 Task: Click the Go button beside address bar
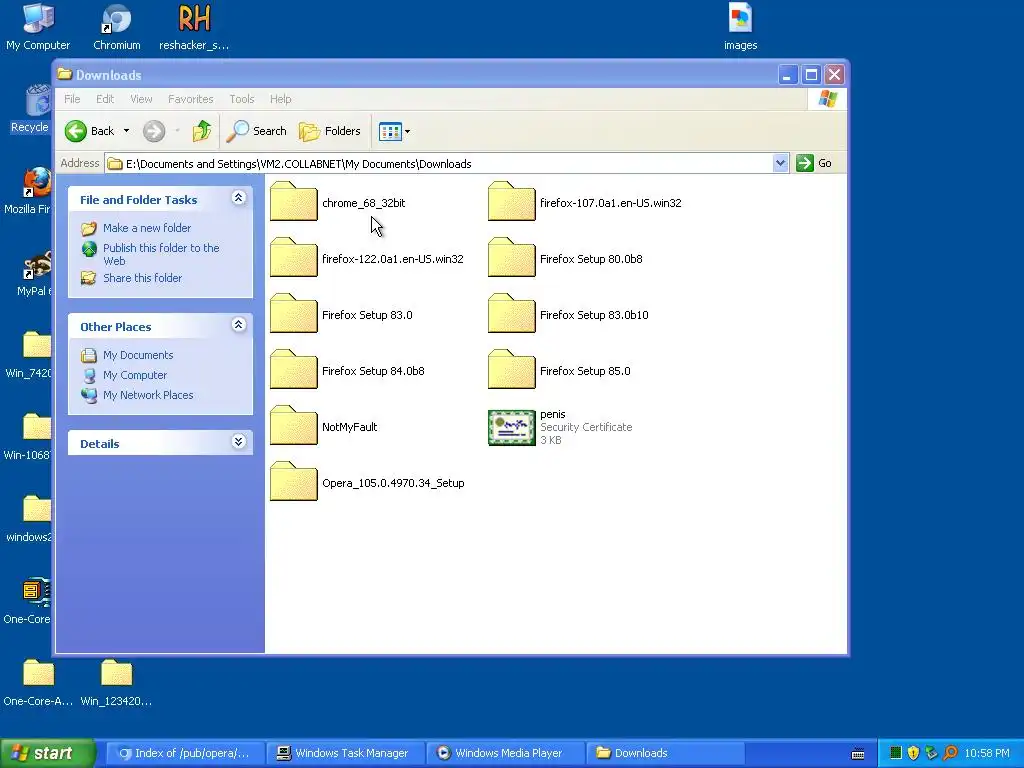point(814,163)
